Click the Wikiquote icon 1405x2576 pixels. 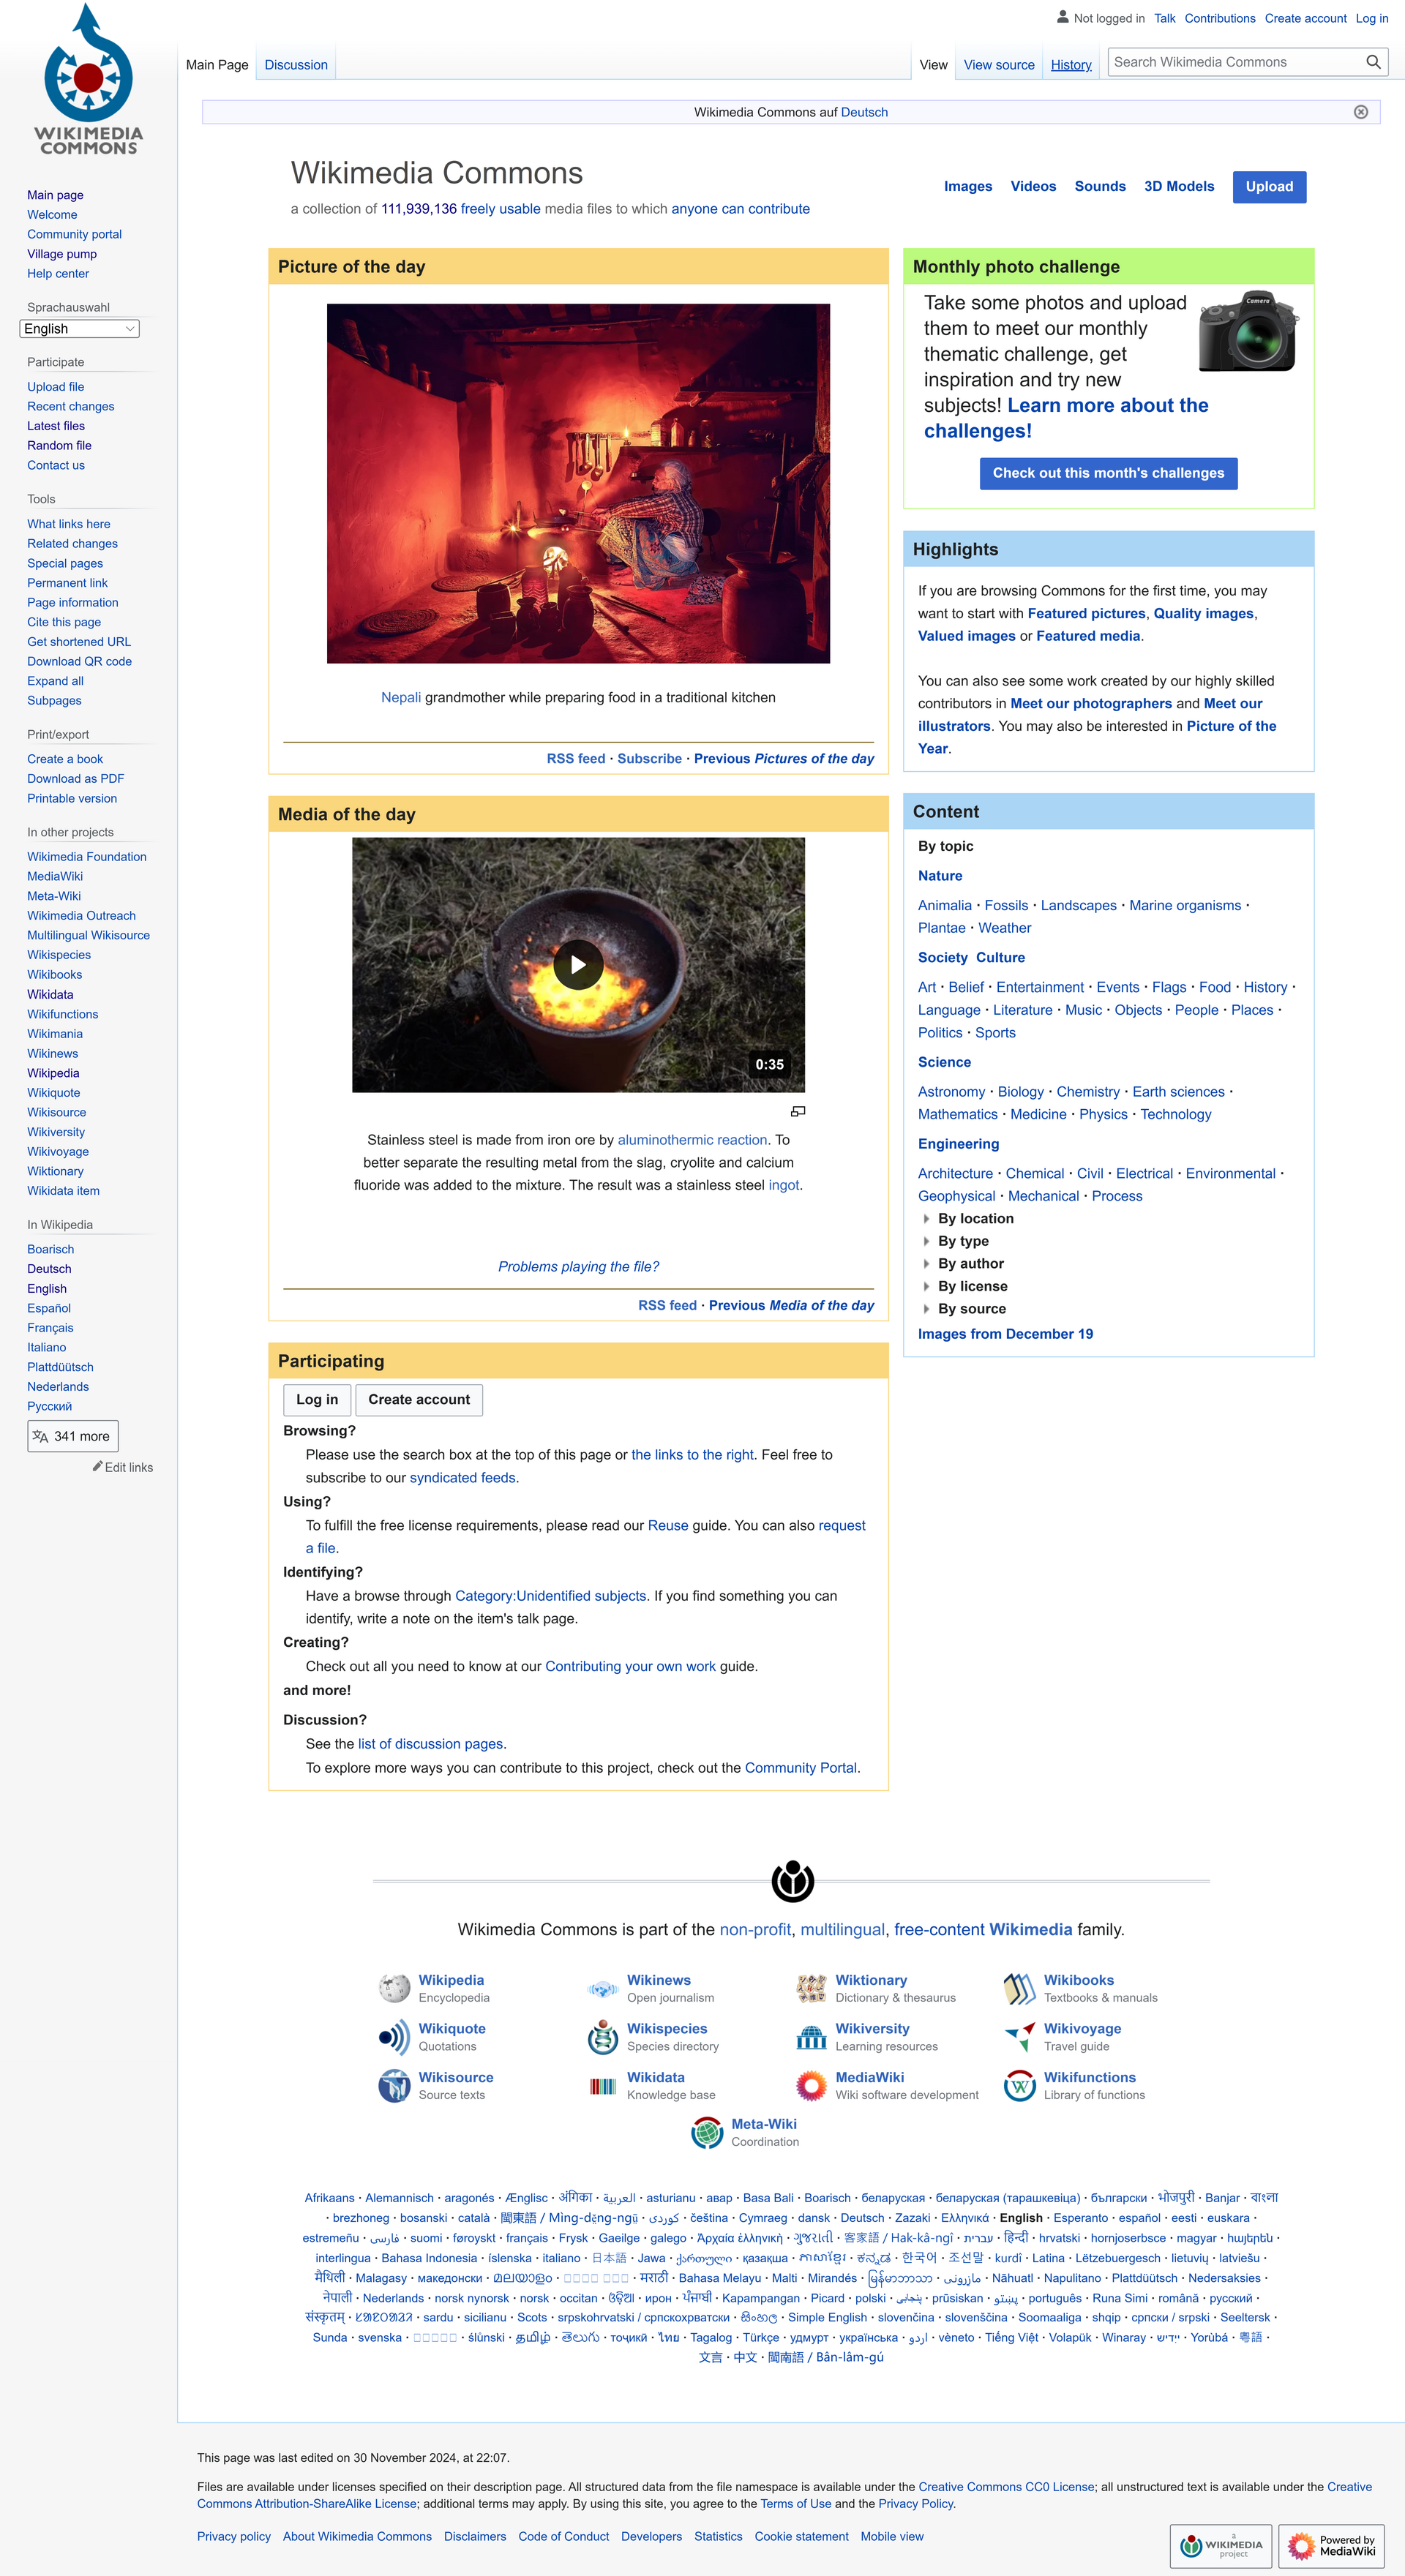(394, 2037)
